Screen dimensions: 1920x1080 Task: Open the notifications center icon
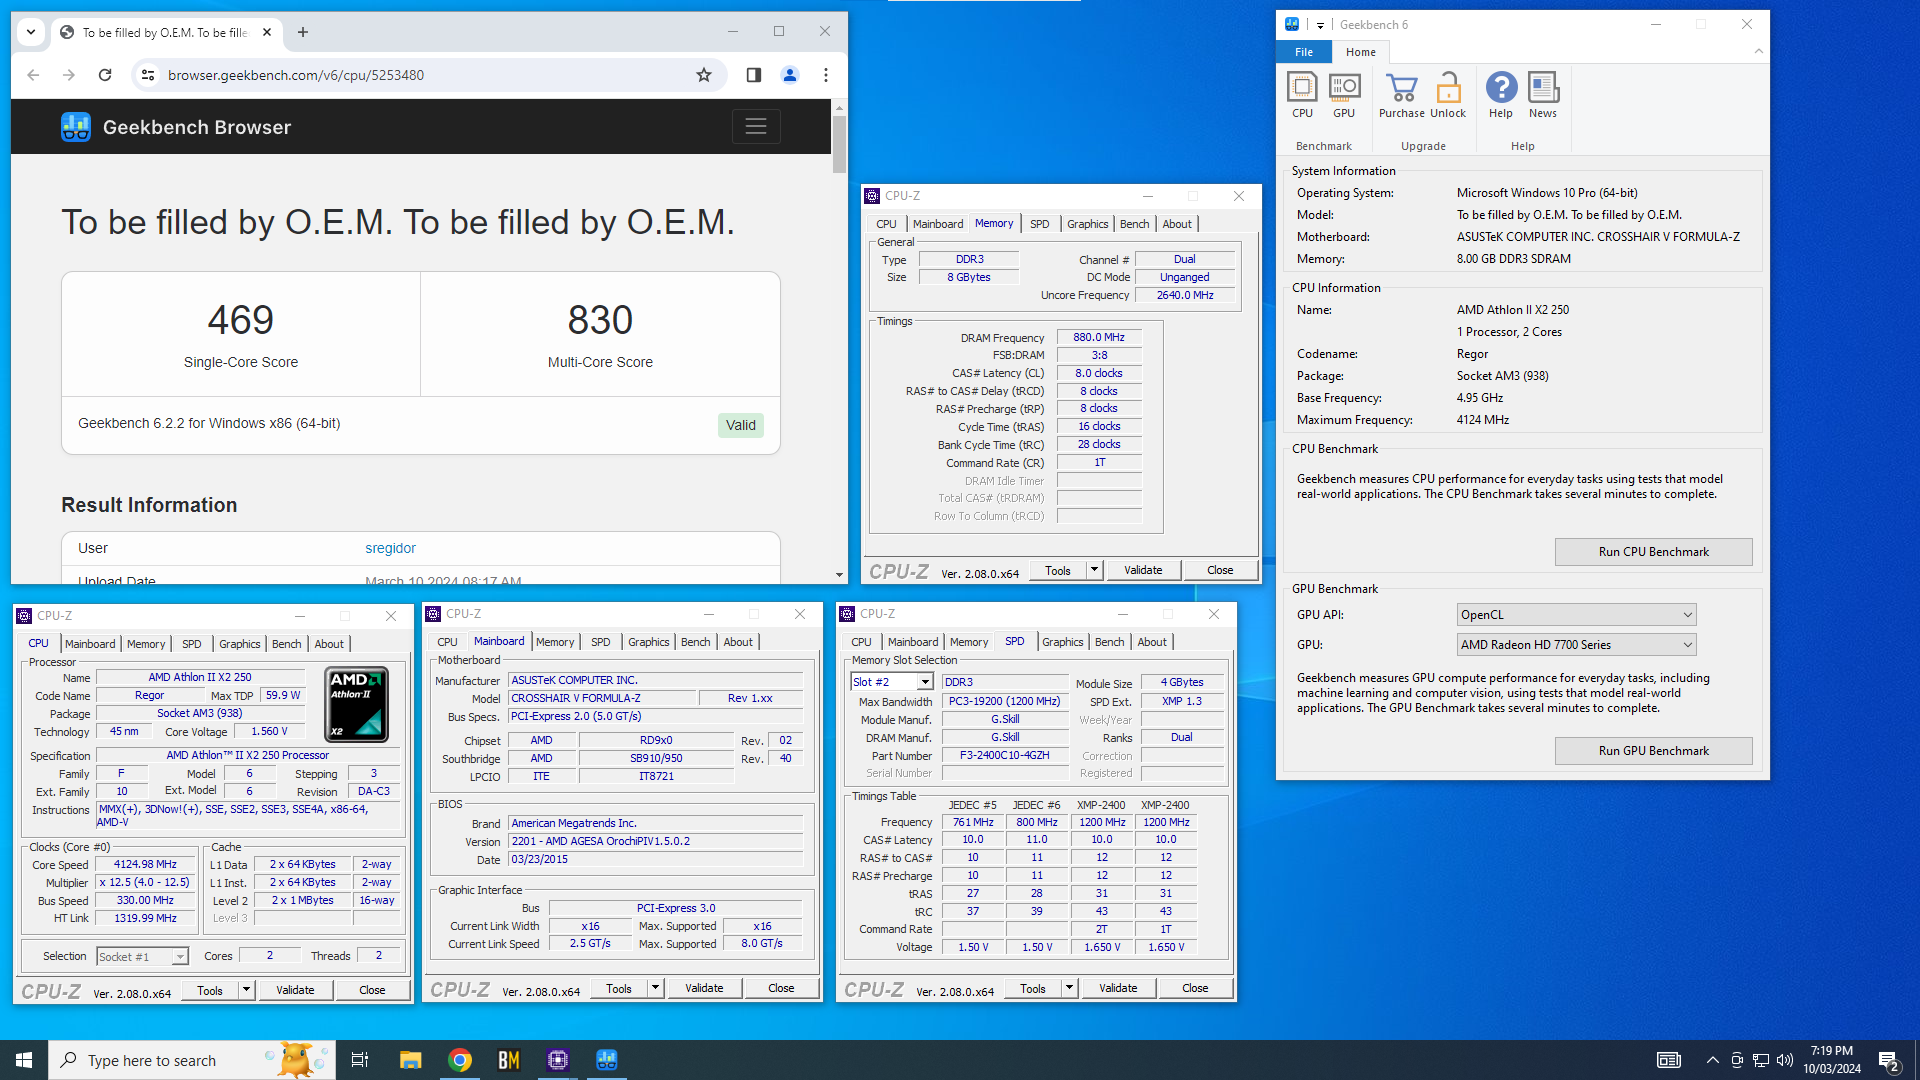[x=1889, y=1060]
